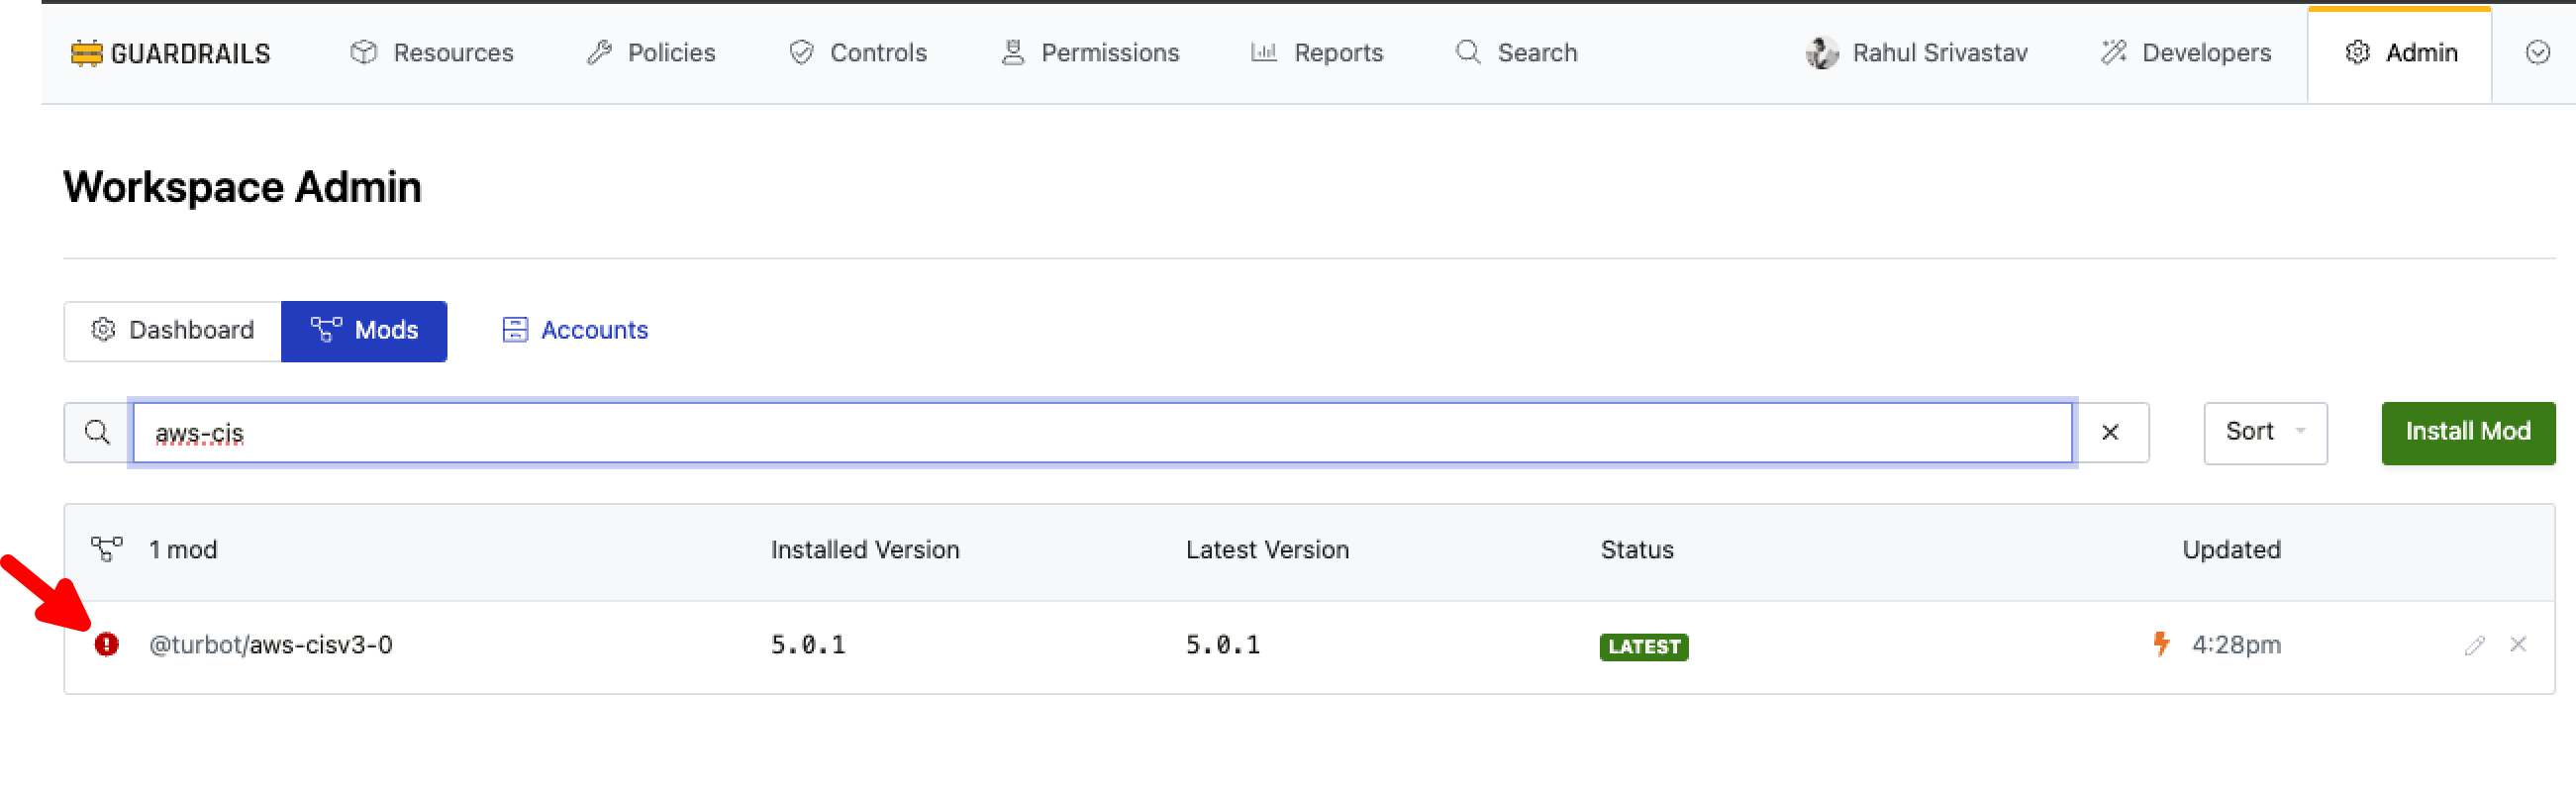Clear the aws-cis search text
2576x794 pixels.
(x=2110, y=433)
